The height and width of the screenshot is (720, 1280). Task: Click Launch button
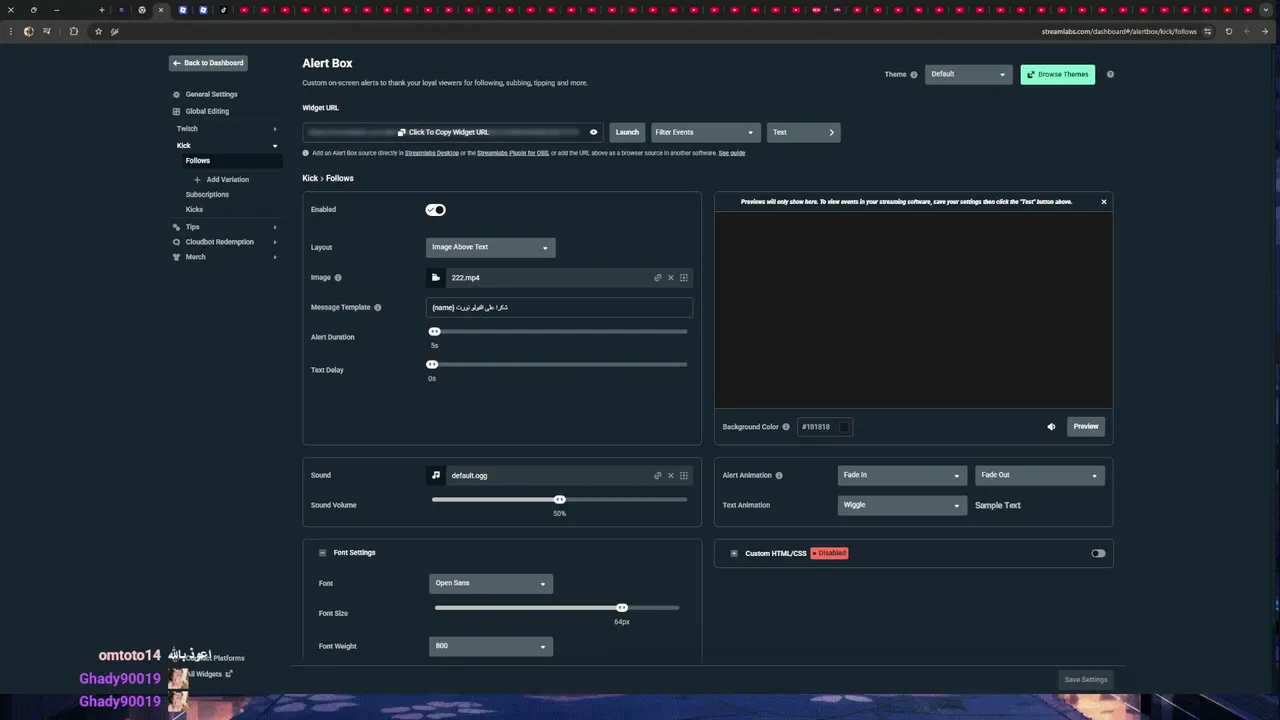click(627, 132)
